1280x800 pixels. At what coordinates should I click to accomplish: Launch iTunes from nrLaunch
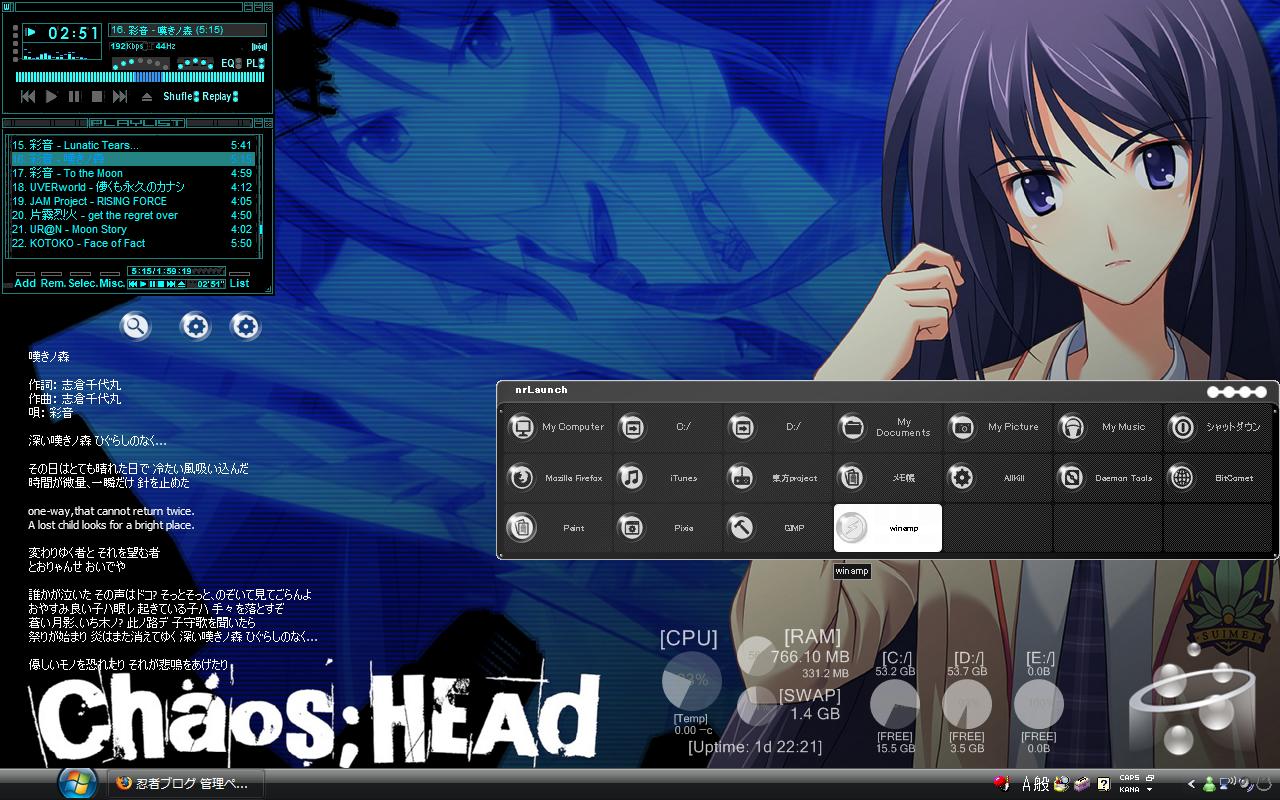pyautogui.click(x=667, y=478)
